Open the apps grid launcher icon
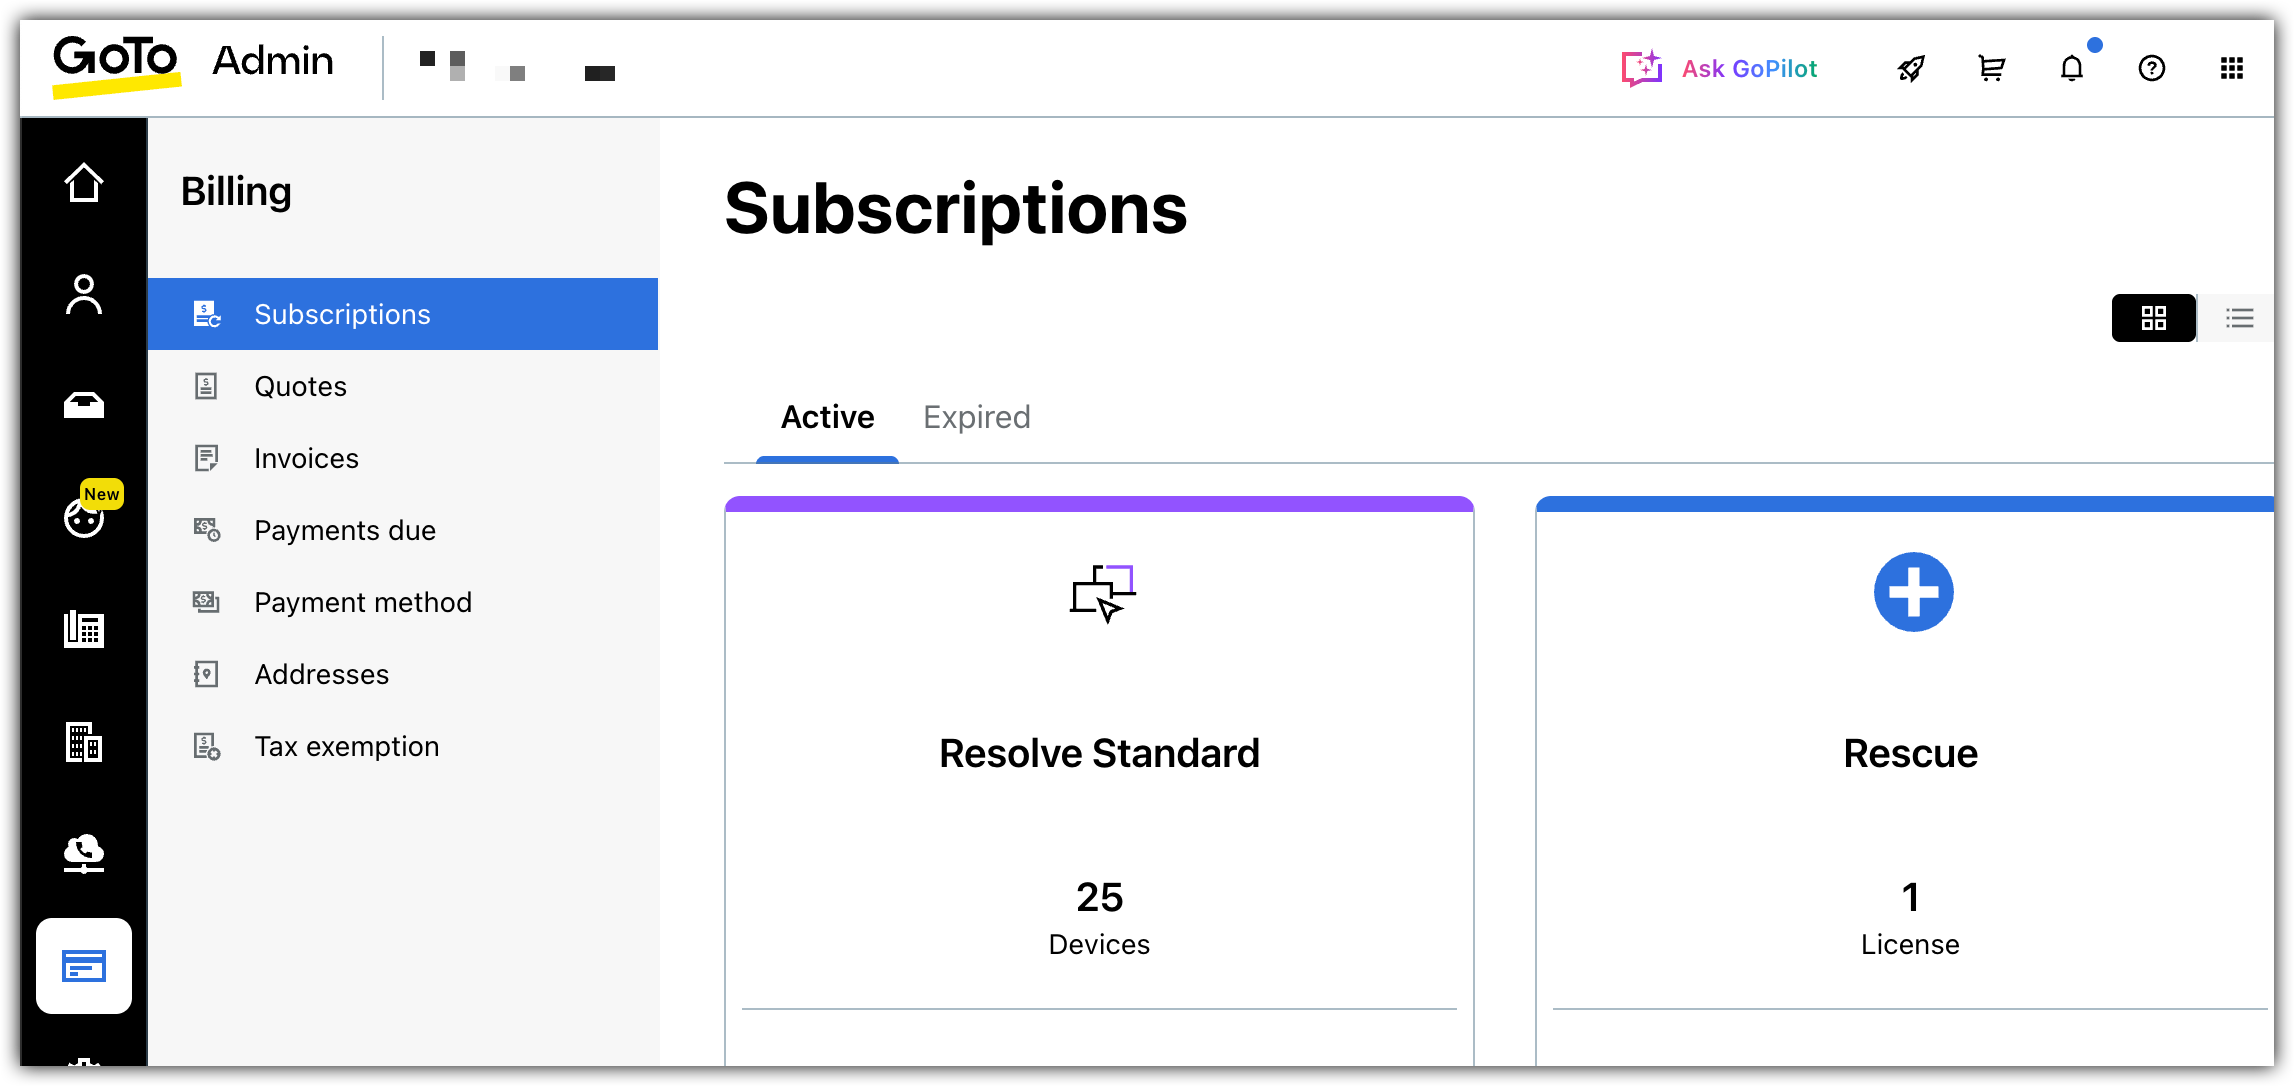The width and height of the screenshot is (2294, 1086). 2232,69
